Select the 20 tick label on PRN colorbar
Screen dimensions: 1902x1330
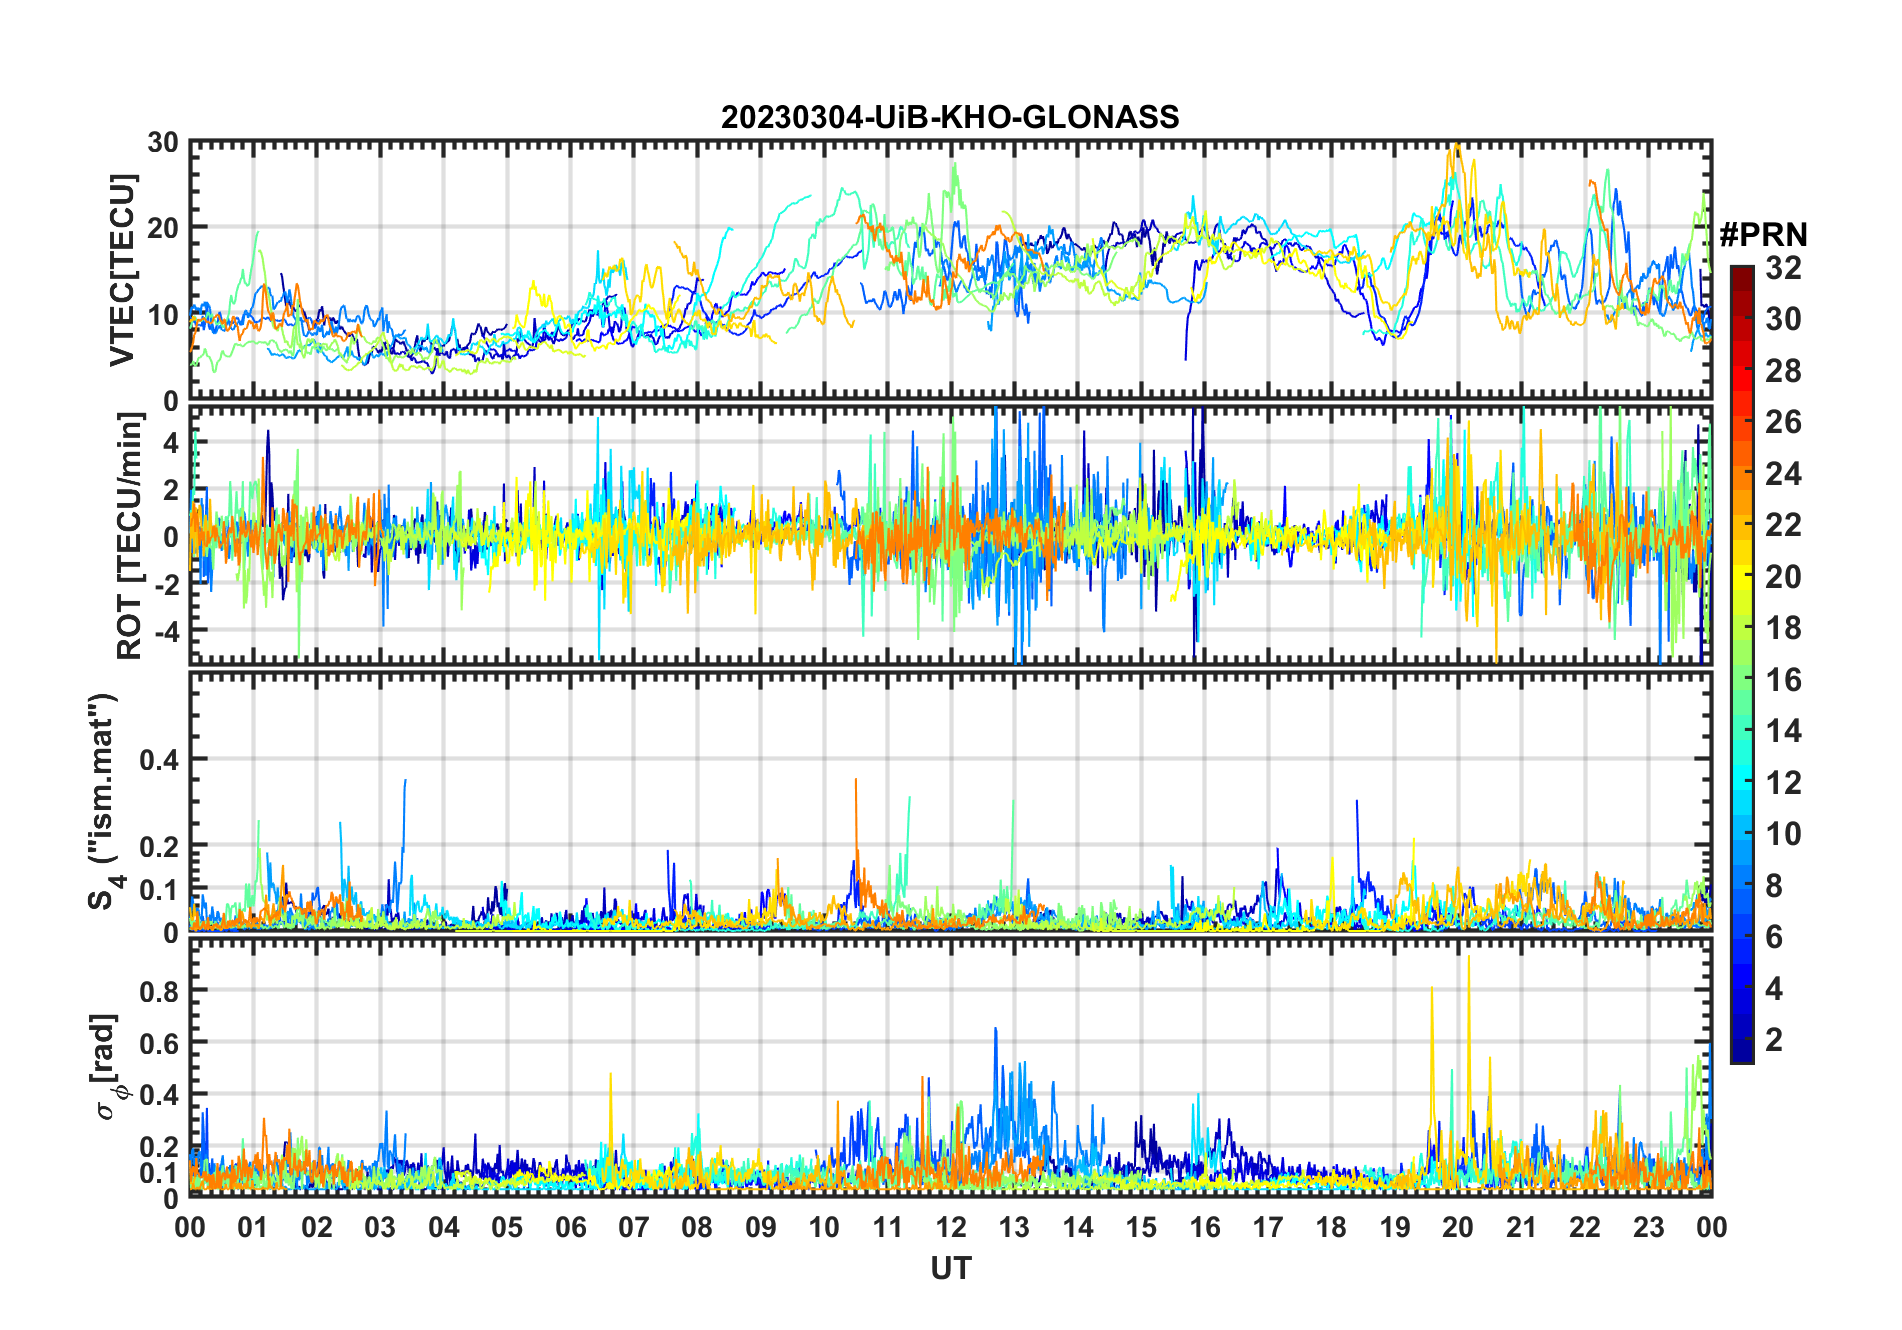pyautogui.click(x=1784, y=577)
